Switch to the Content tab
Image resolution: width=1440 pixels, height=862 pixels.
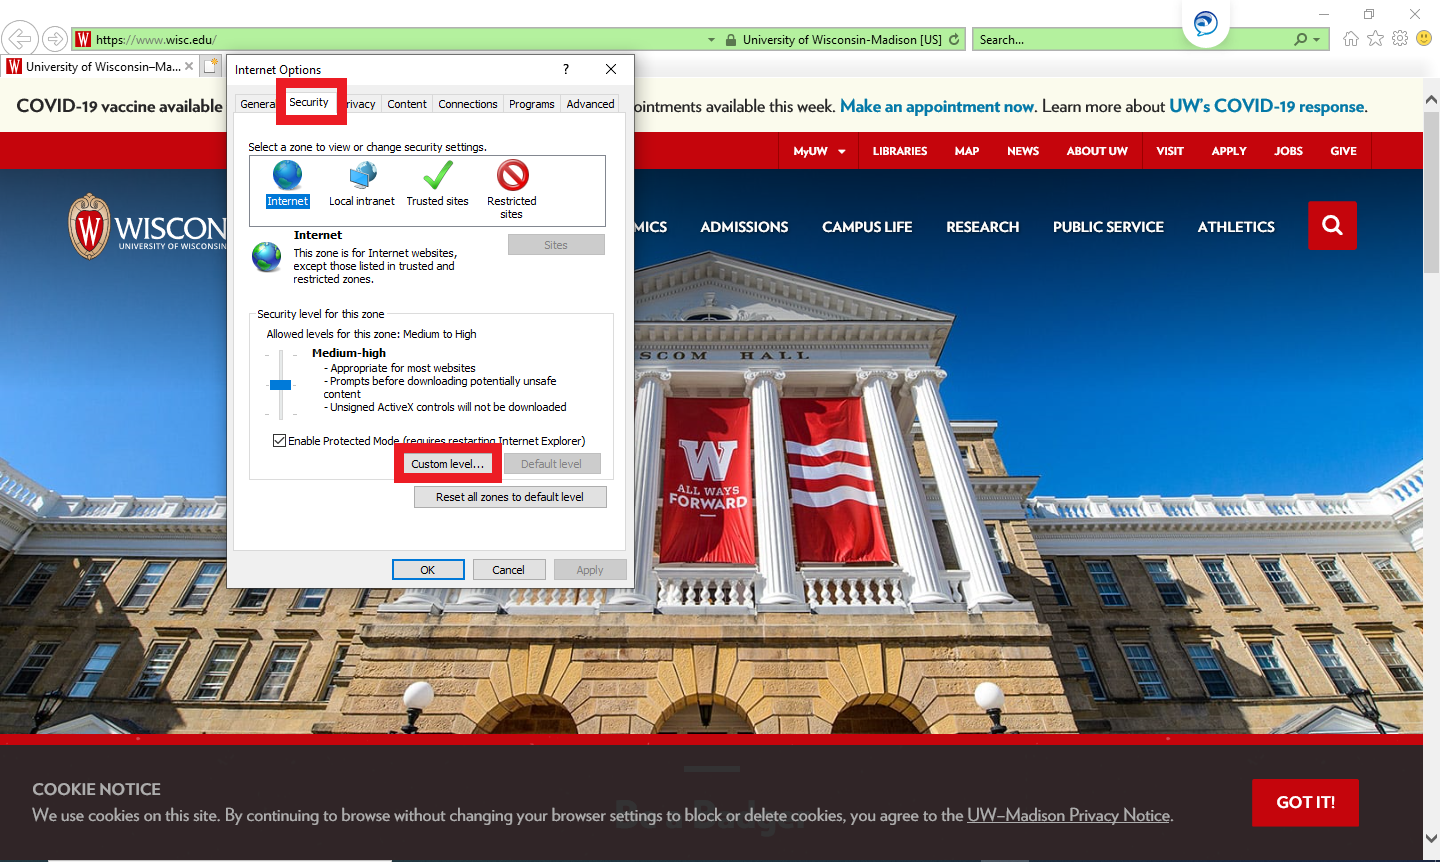coord(407,104)
